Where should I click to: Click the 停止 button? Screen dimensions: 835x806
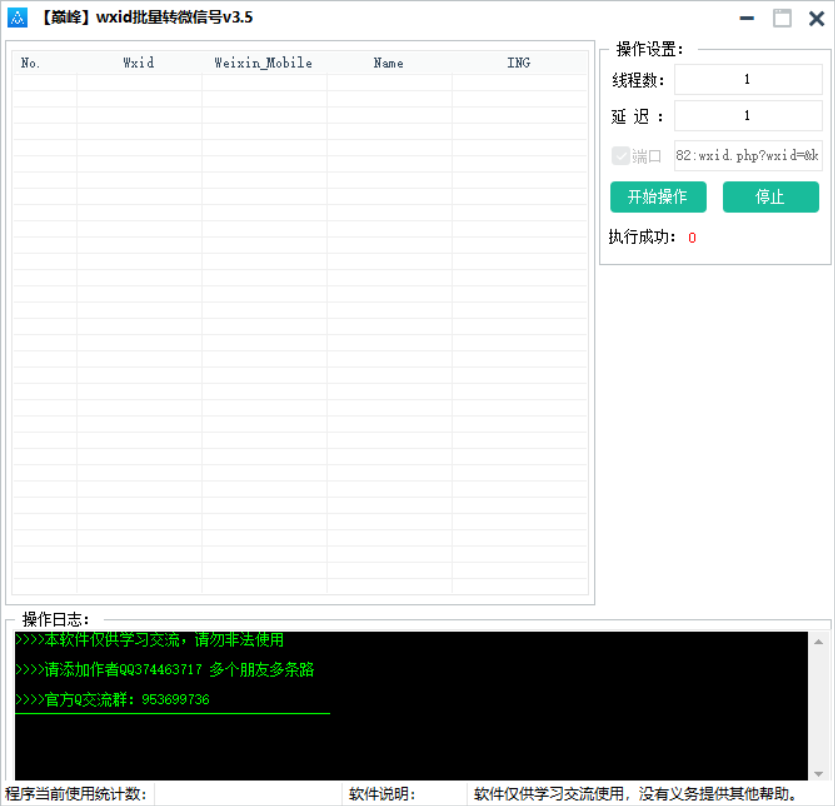click(x=770, y=197)
